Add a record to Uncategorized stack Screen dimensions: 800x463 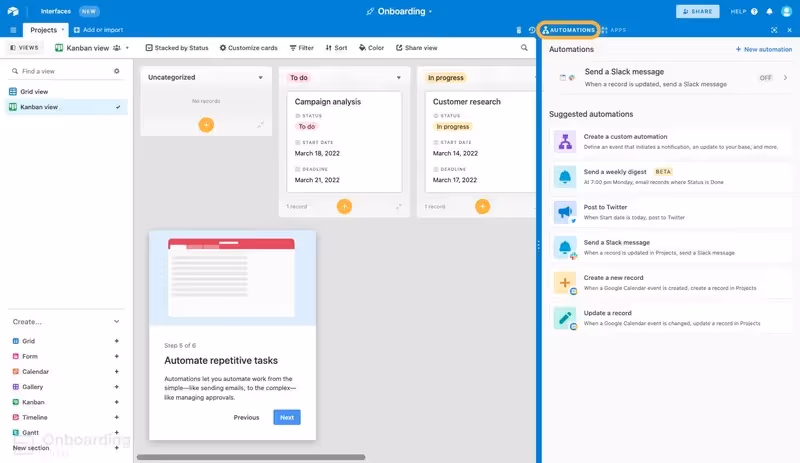point(206,125)
